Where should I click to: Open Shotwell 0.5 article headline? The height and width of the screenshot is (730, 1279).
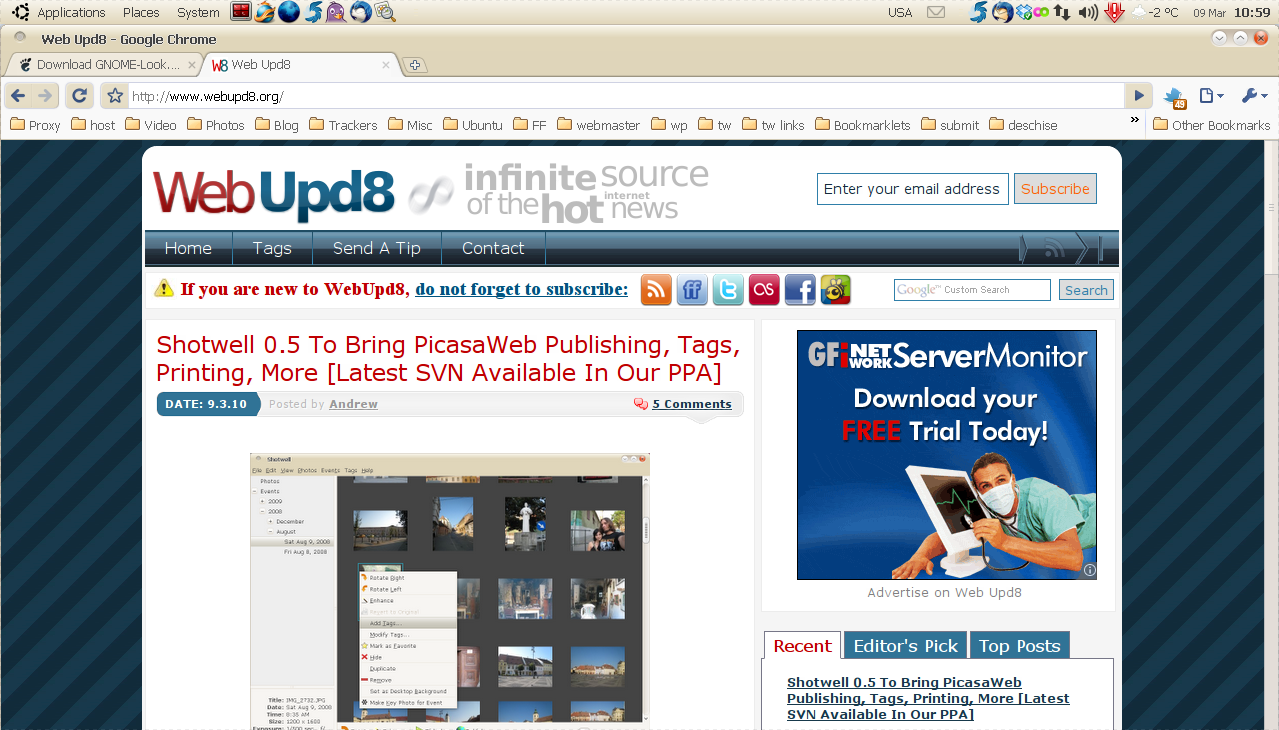448,359
